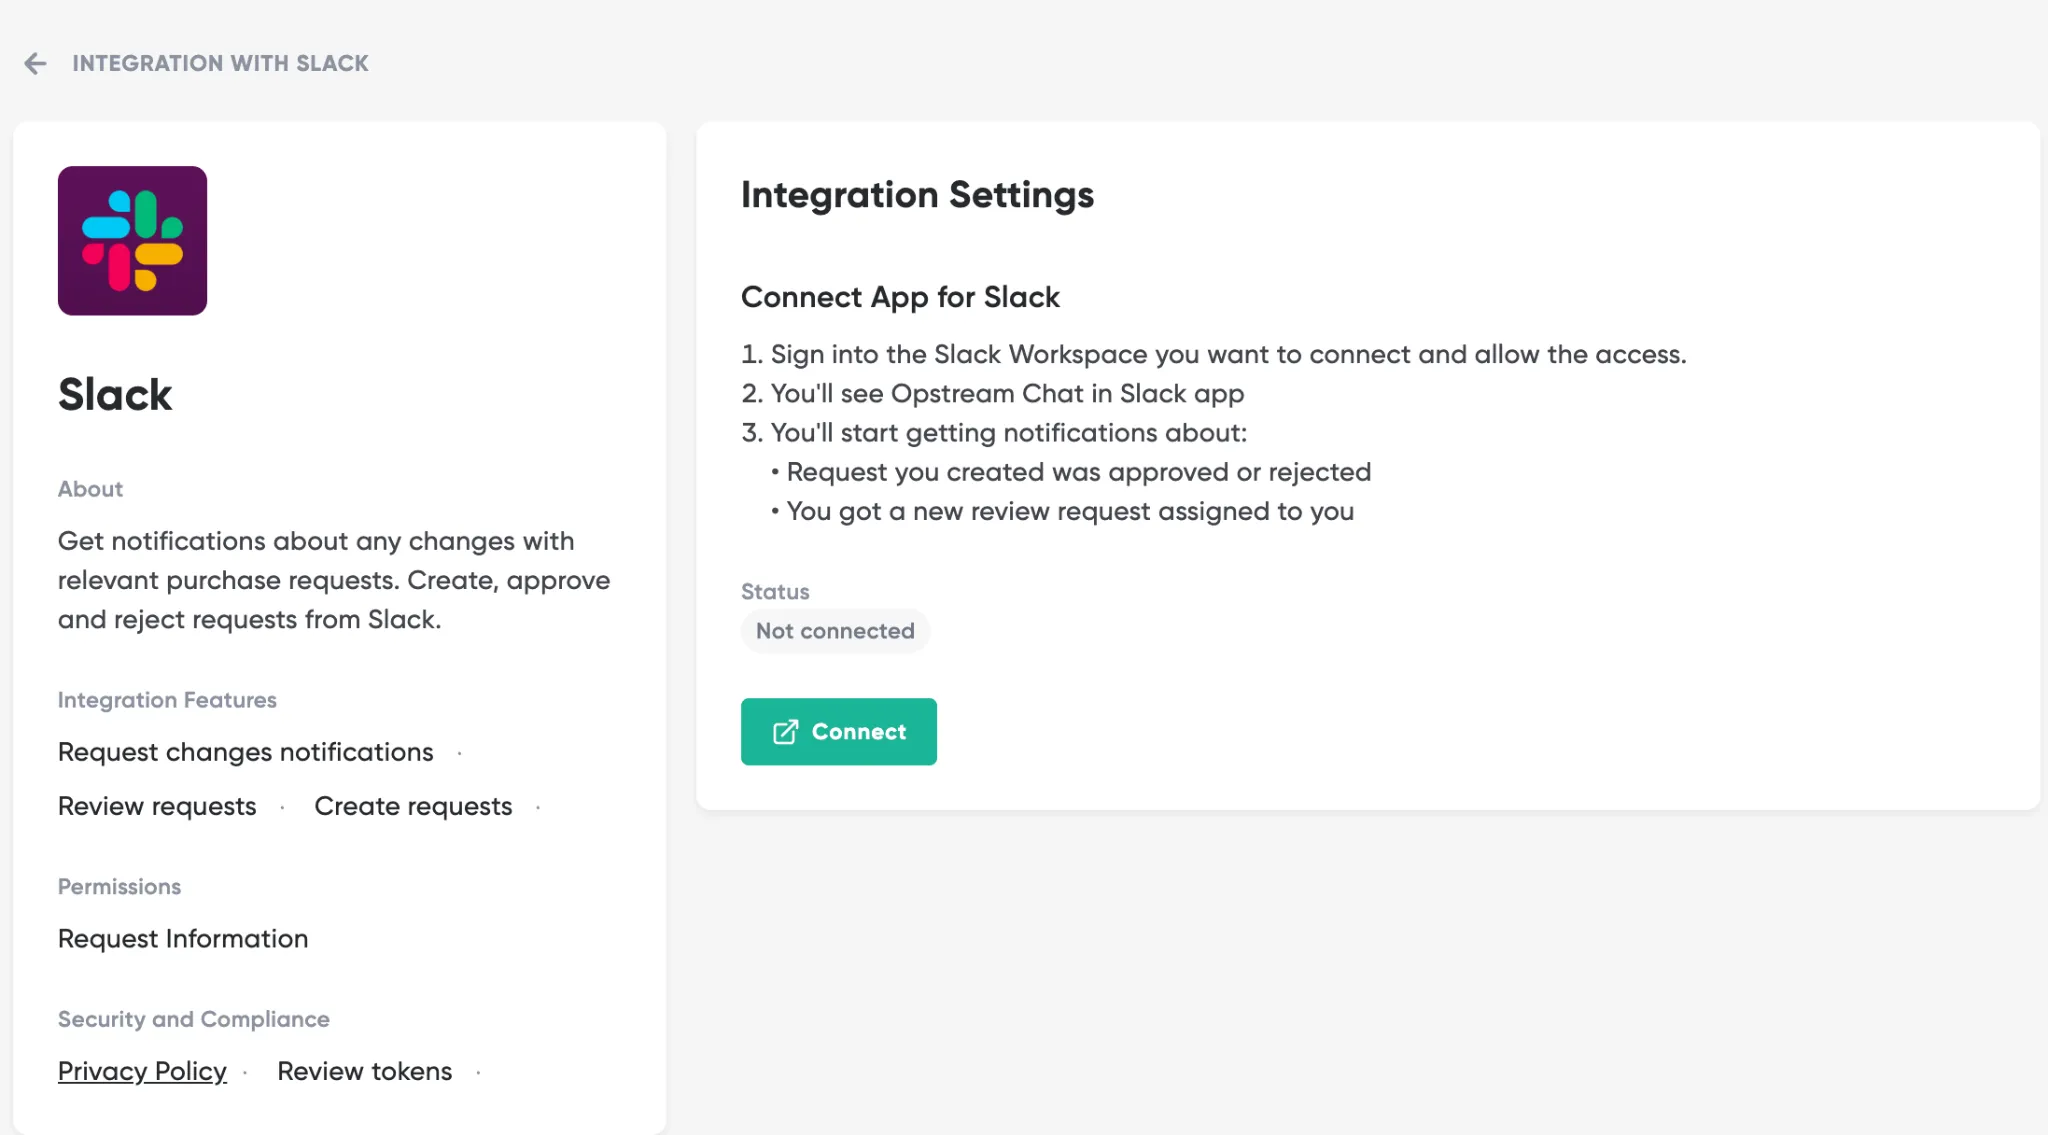Click the Security and Compliance label
The width and height of the screenshot is (2048, 1135).
coord(194,1019)
